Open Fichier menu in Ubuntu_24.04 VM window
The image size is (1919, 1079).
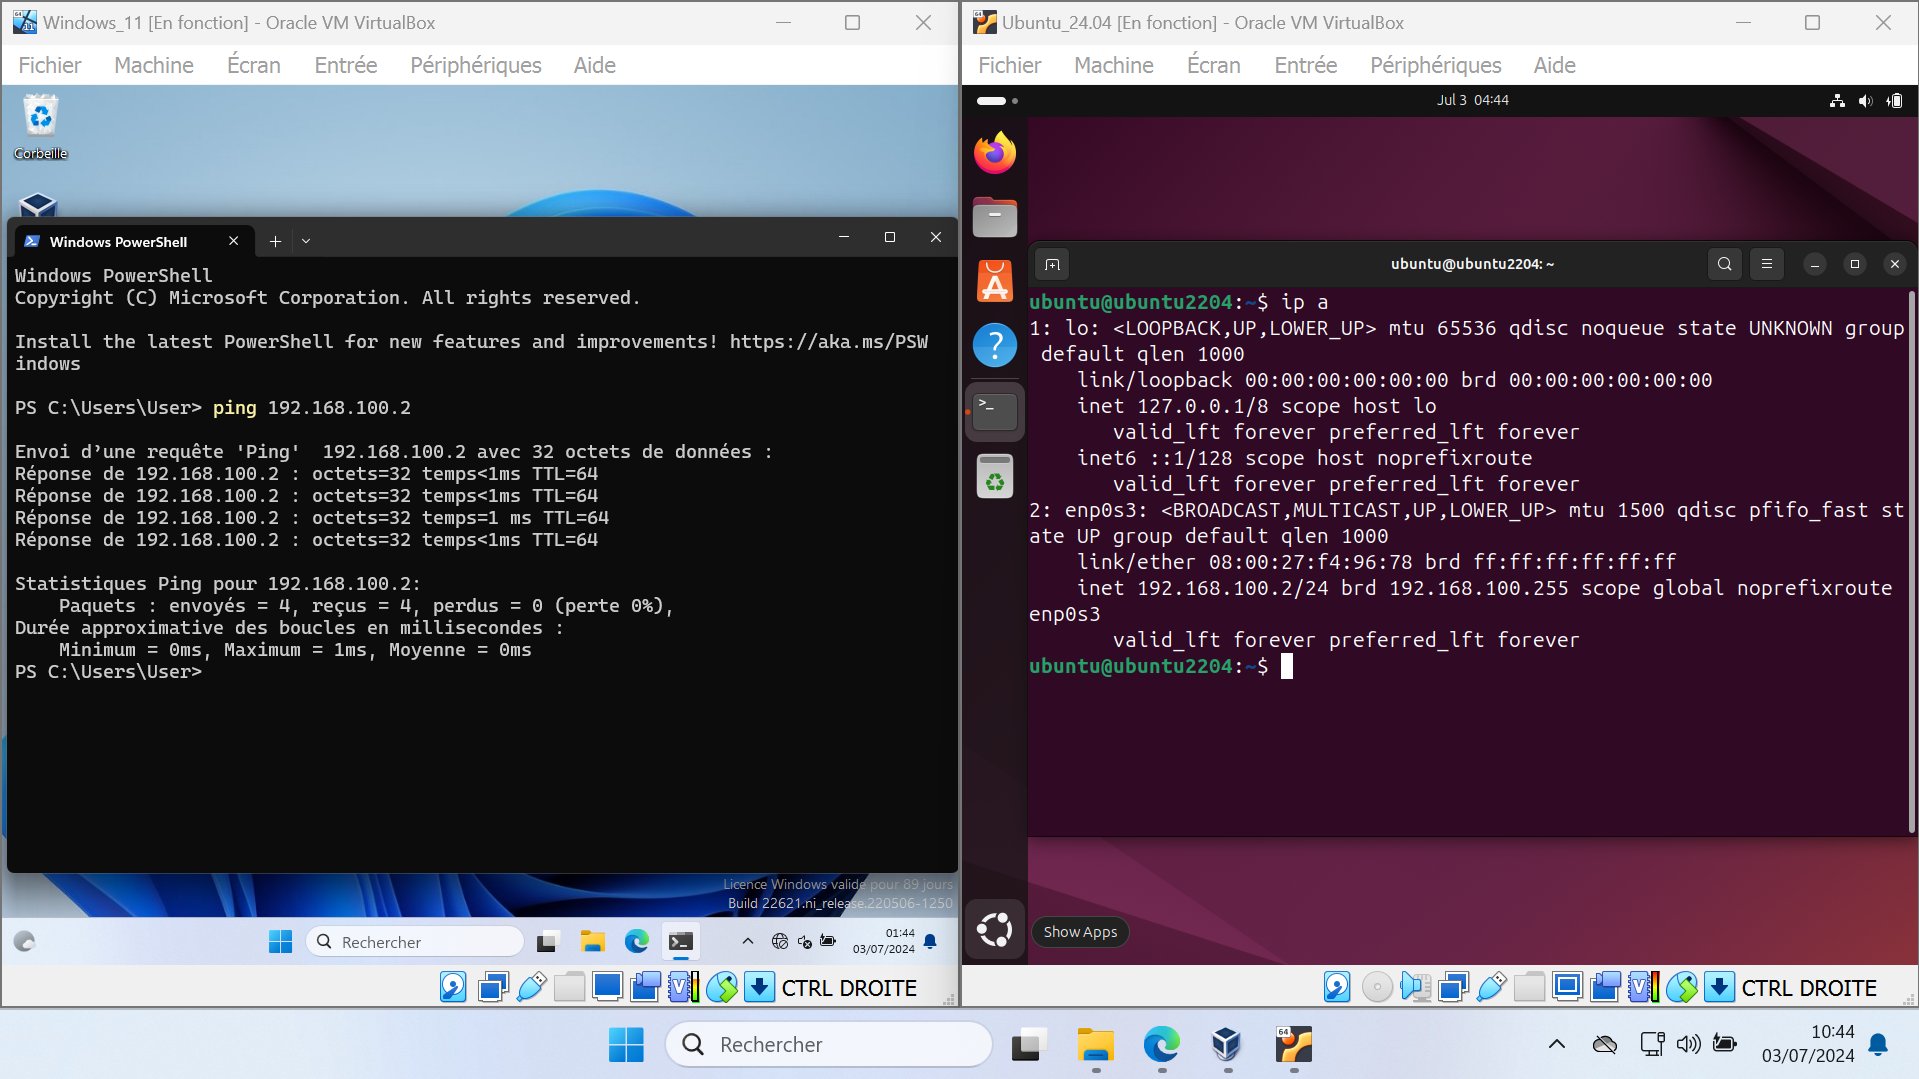point(1010,65)
